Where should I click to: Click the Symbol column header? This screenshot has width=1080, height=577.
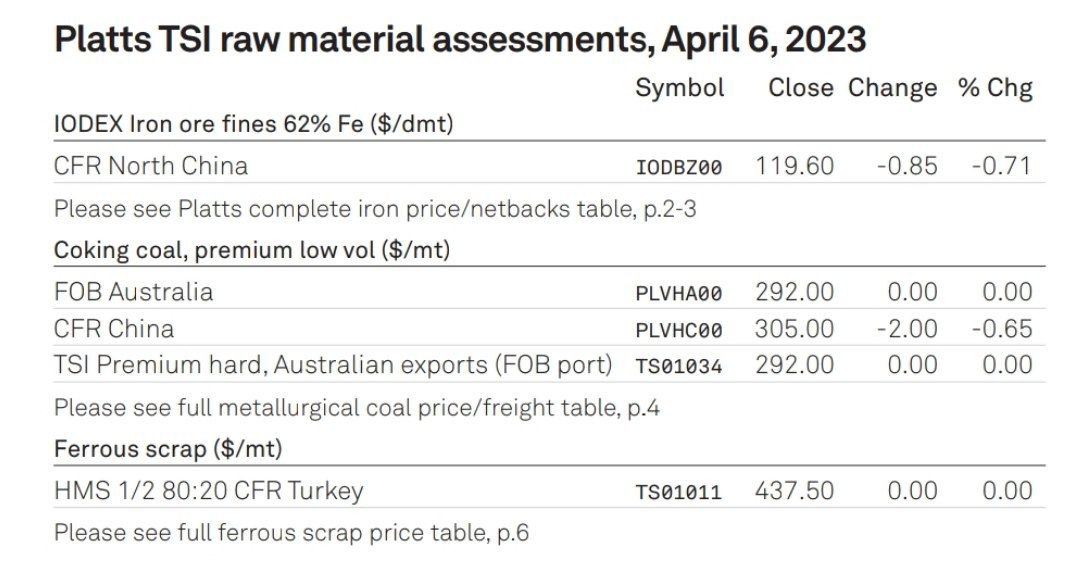(680, 89)
